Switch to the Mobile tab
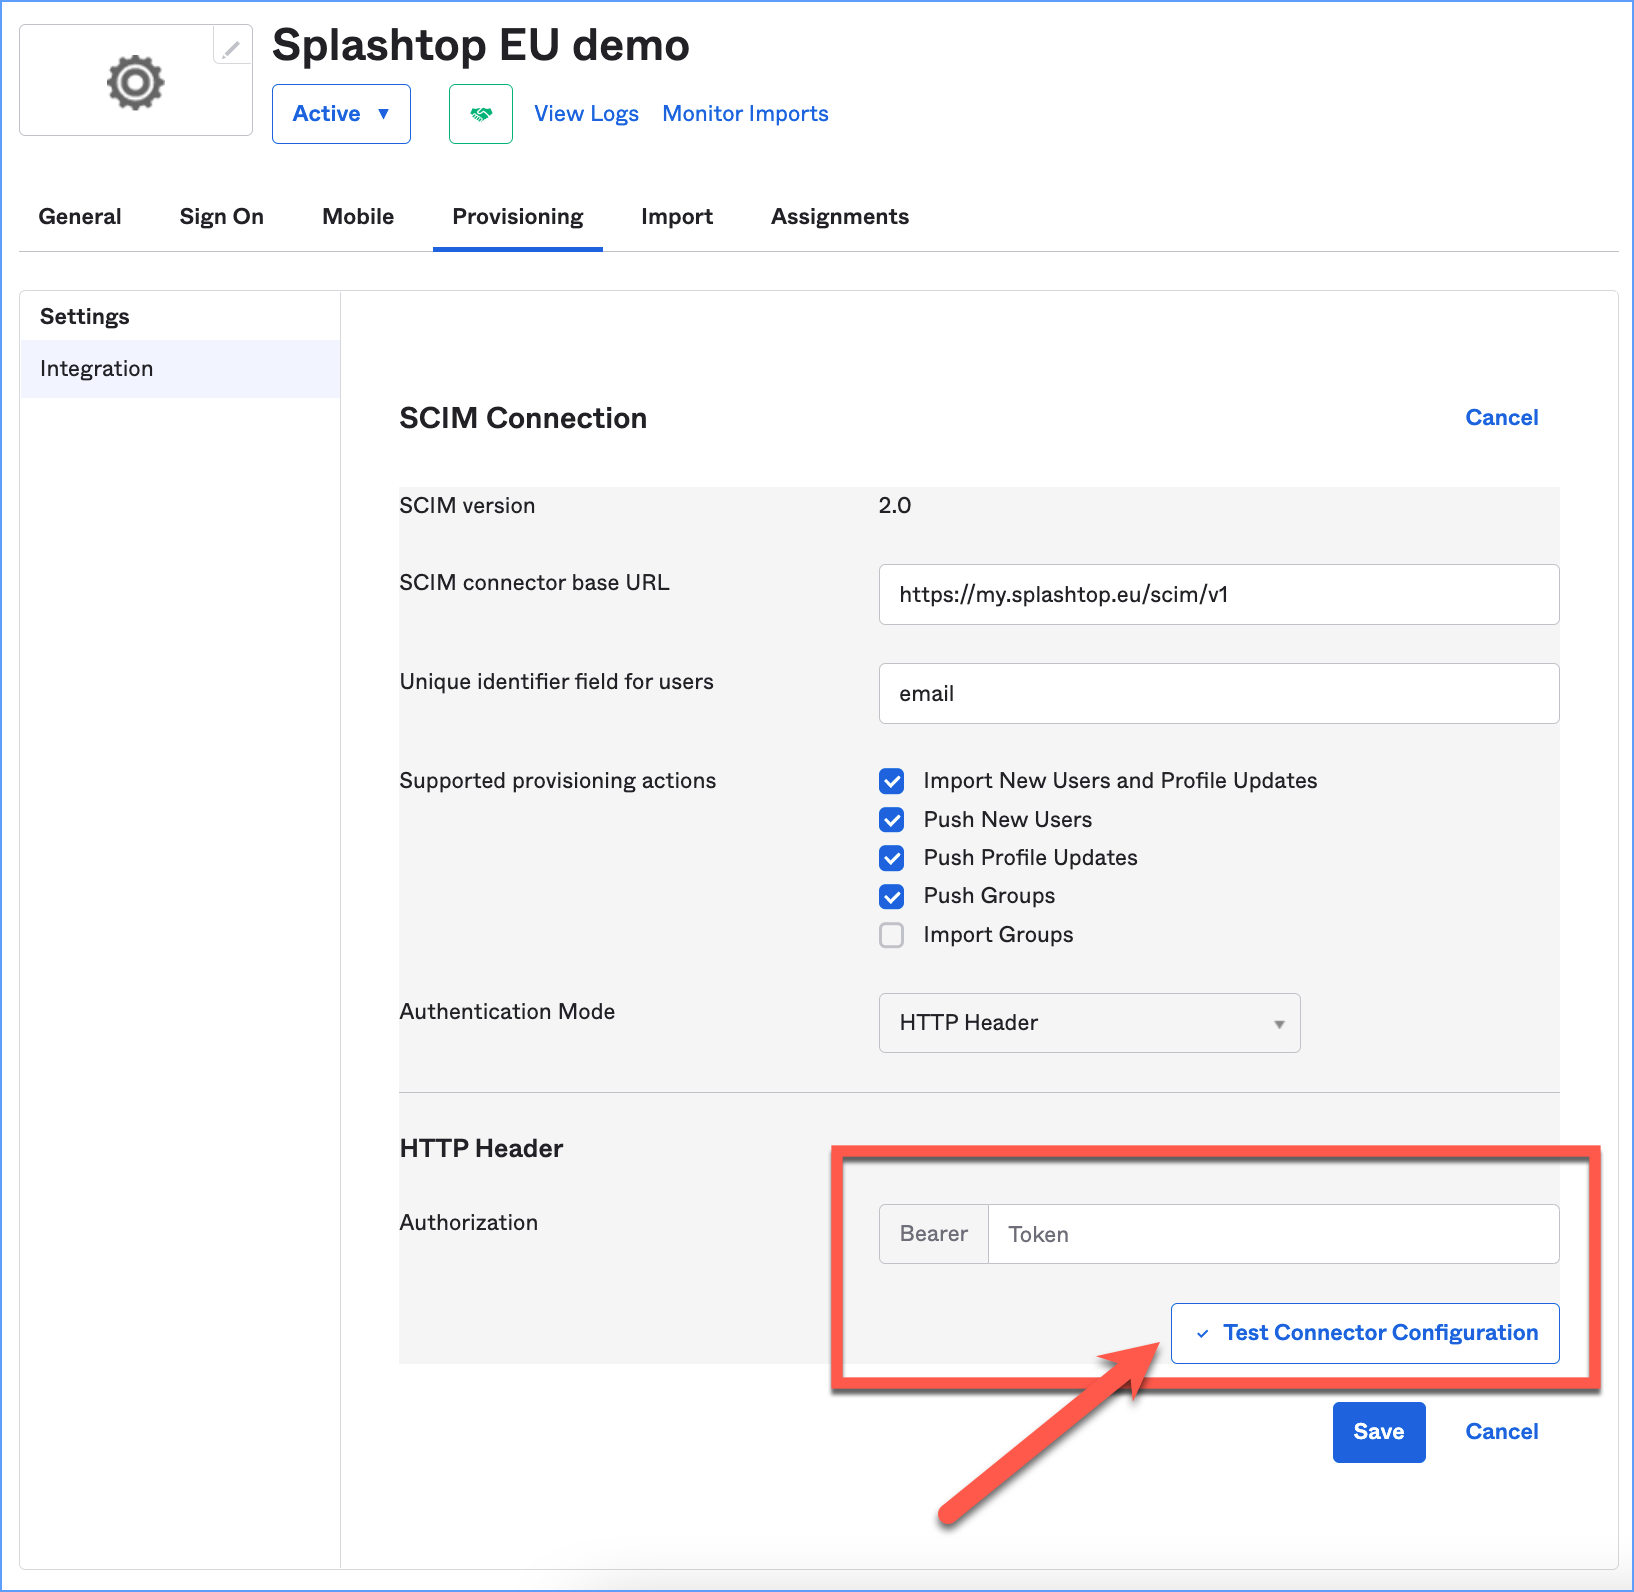 click(x=358, y=217)
